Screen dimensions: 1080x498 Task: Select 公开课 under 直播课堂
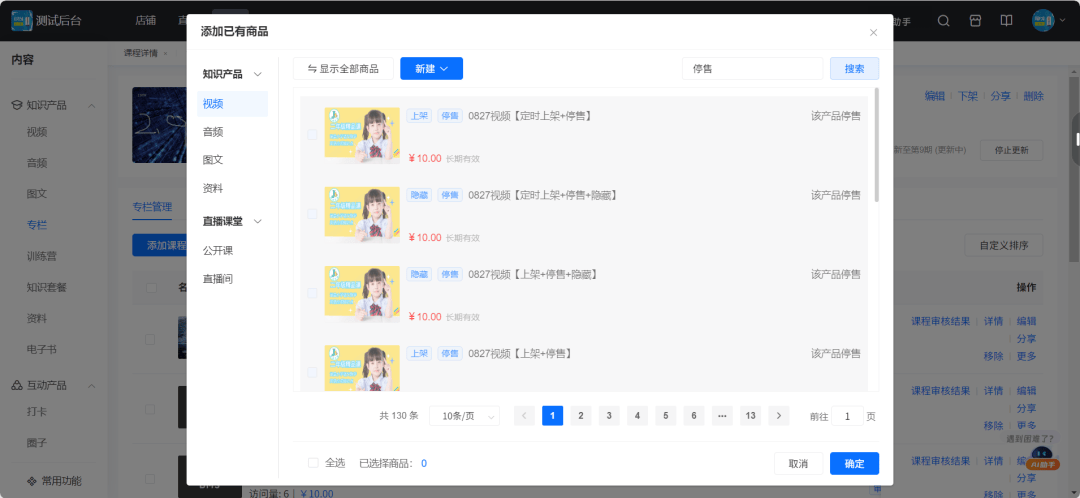(x=218, y=250)
